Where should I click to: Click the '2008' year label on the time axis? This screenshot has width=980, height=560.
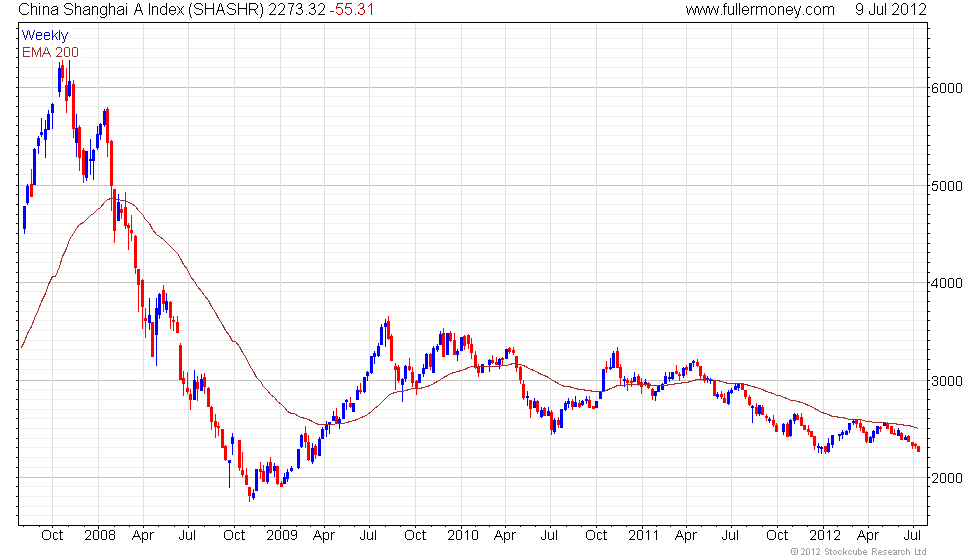pos(100,536)
